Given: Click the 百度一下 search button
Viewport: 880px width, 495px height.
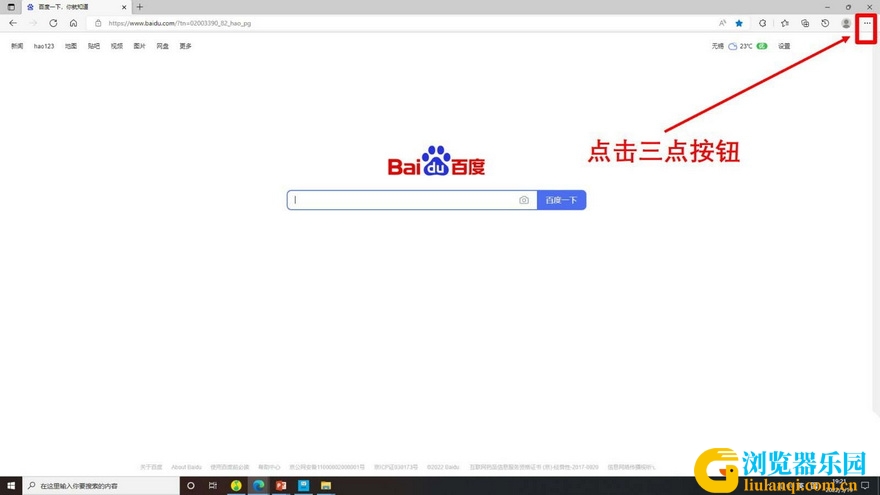Looking at the screenshot, I should click(x=561, y=200).
